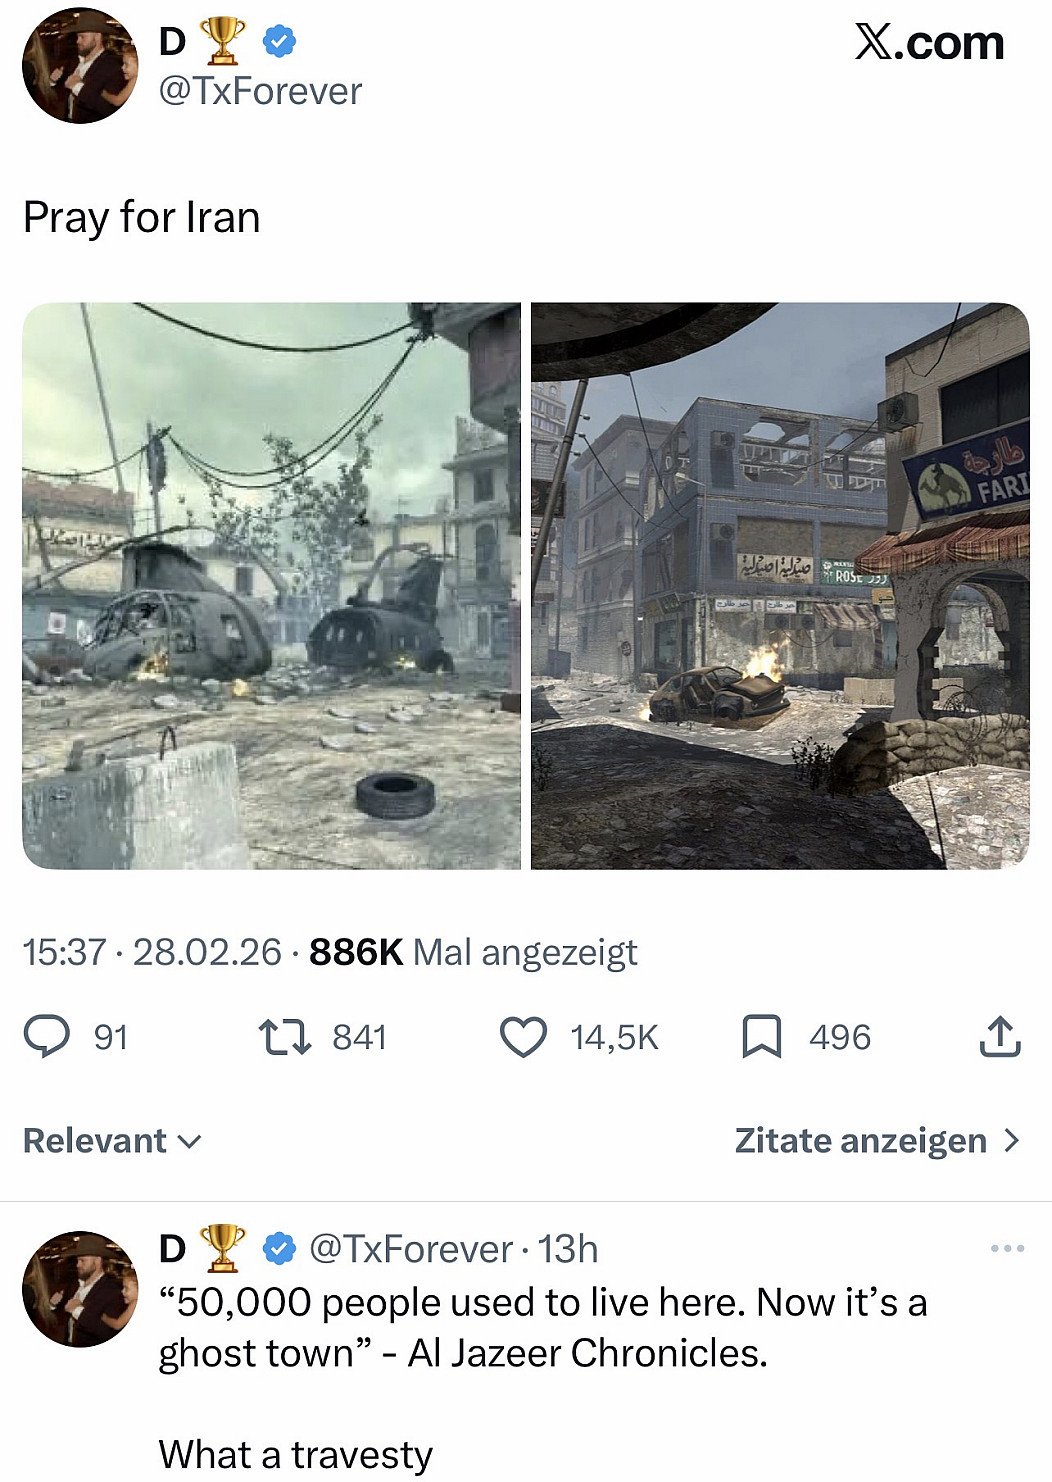Click the blue verified badge beside D
Image resolution: width=1052 pixels, height=1482 pixels.
[x=278, y=41]
